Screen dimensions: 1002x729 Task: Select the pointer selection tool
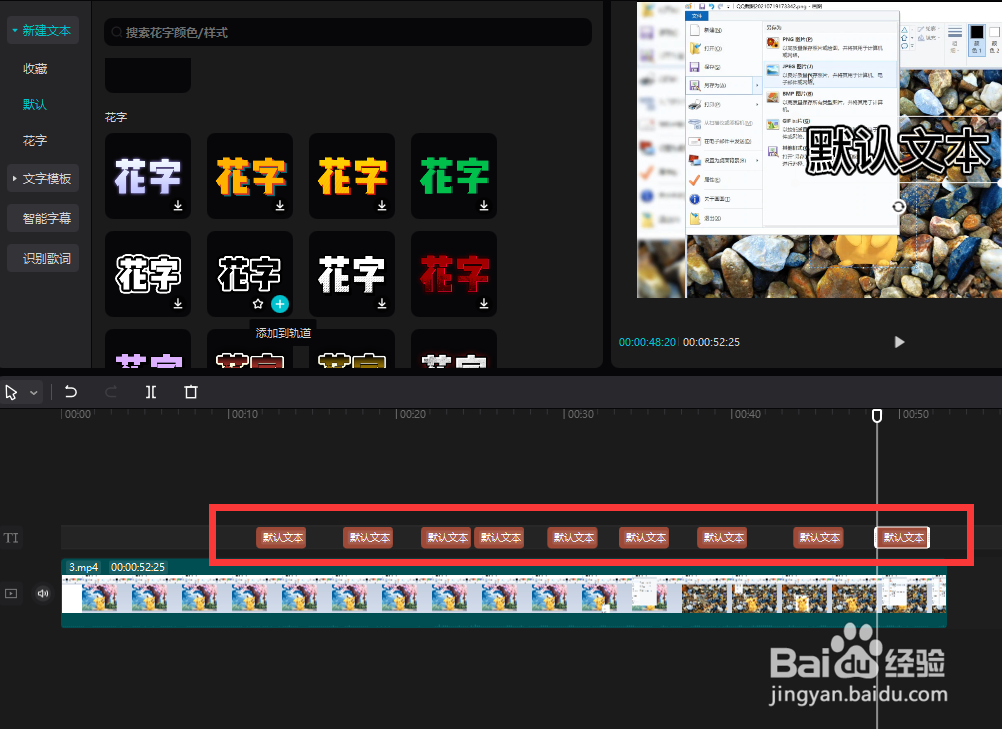(x=12, y=392)
